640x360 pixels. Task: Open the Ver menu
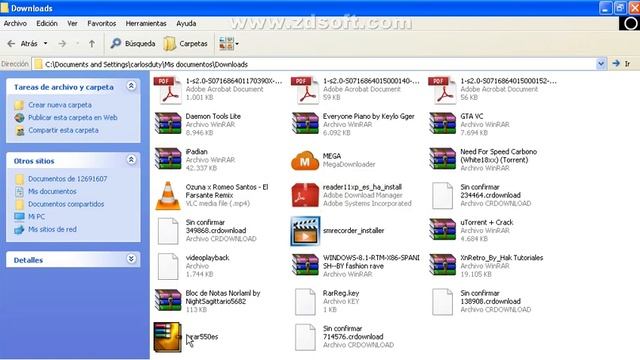tap(72, 24)
